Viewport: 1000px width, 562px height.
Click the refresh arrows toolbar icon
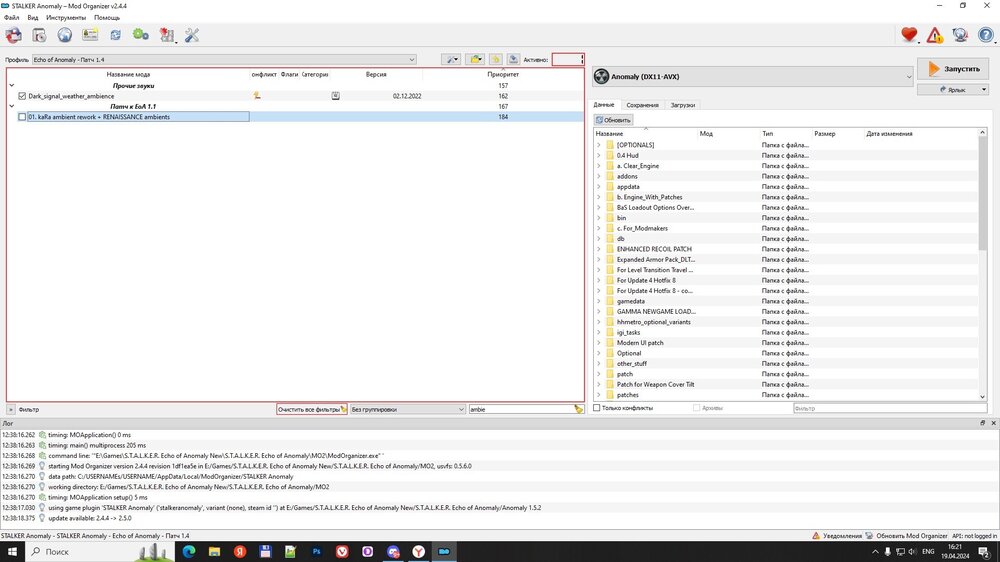click(116, 35)
